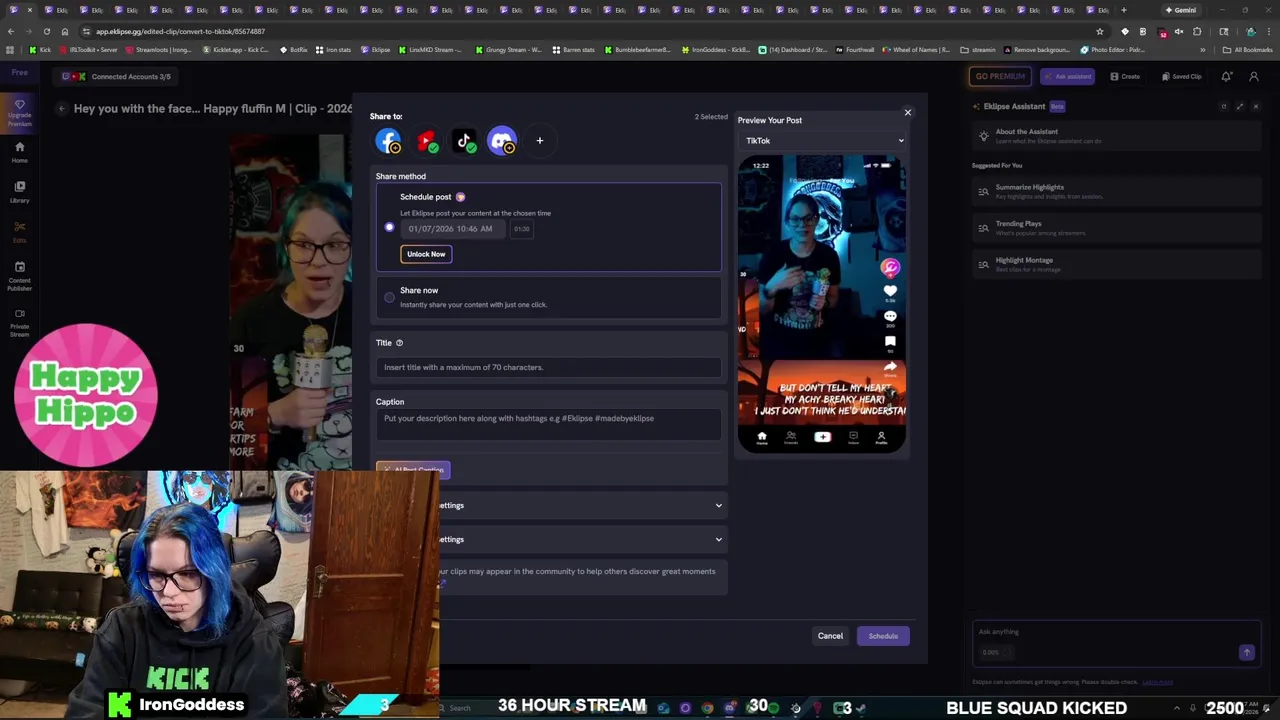
Task: Bookmark this page with the star icon
Action: [x=1100, y=31]
